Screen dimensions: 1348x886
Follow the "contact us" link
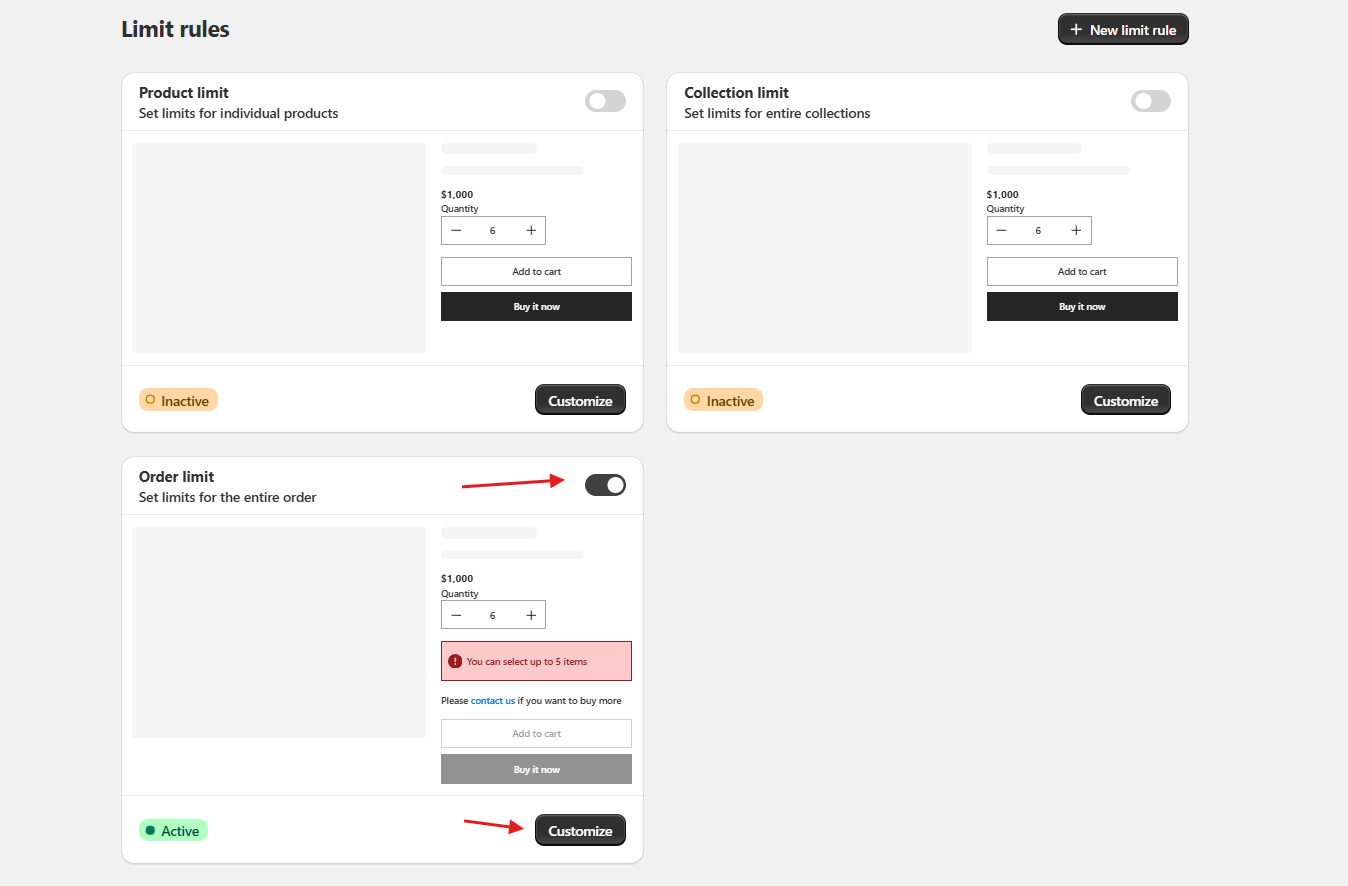click(x=493, y=701)
